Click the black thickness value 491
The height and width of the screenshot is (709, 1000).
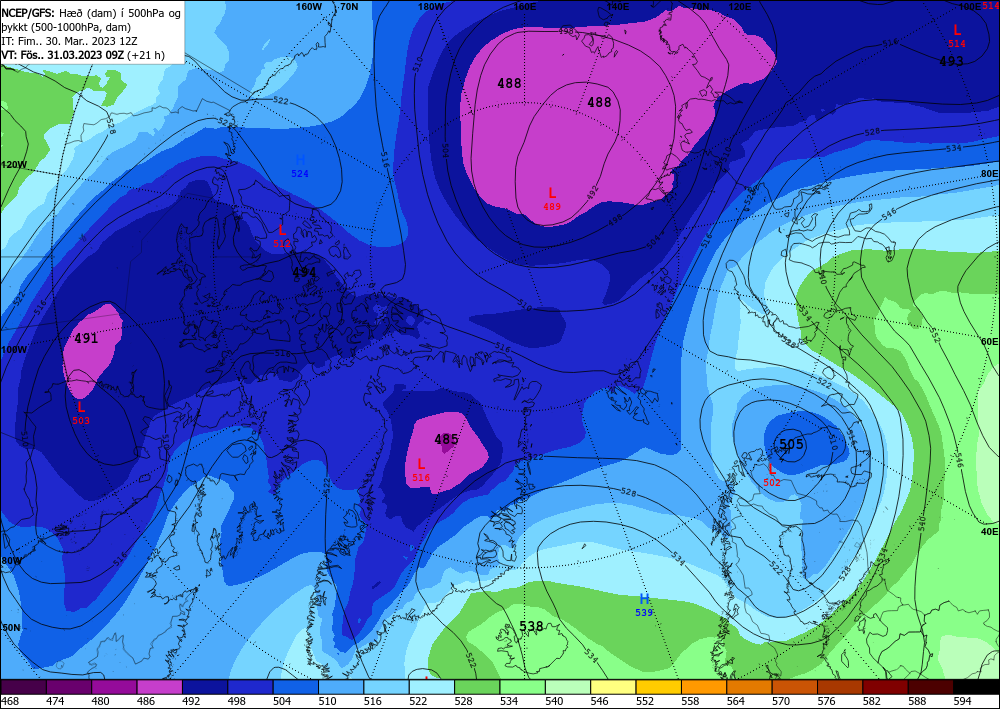click(86, 339)
